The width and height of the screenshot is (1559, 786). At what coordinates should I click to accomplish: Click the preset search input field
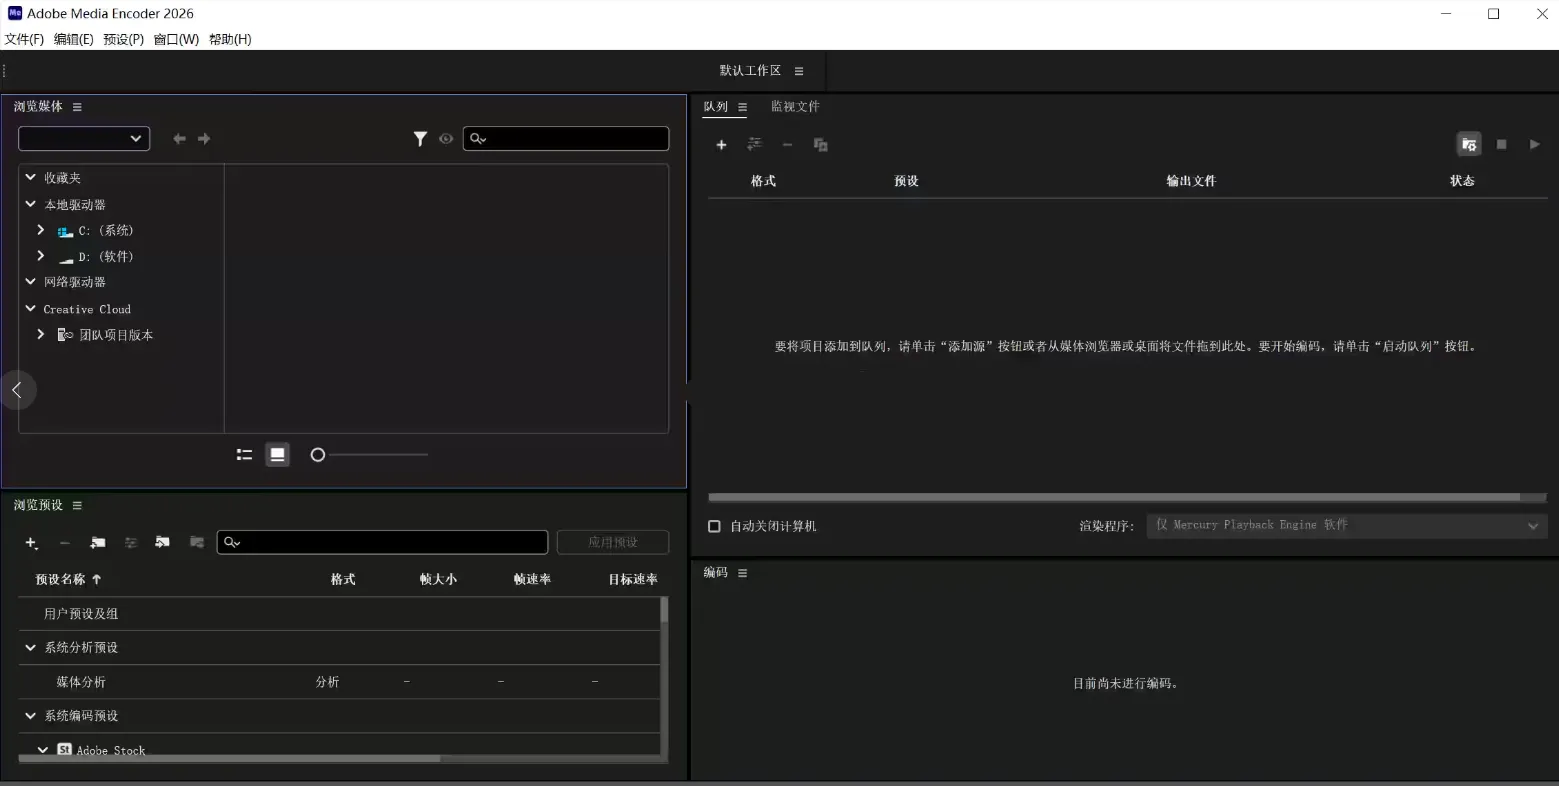pyautogui.click(x=382, y=542)
